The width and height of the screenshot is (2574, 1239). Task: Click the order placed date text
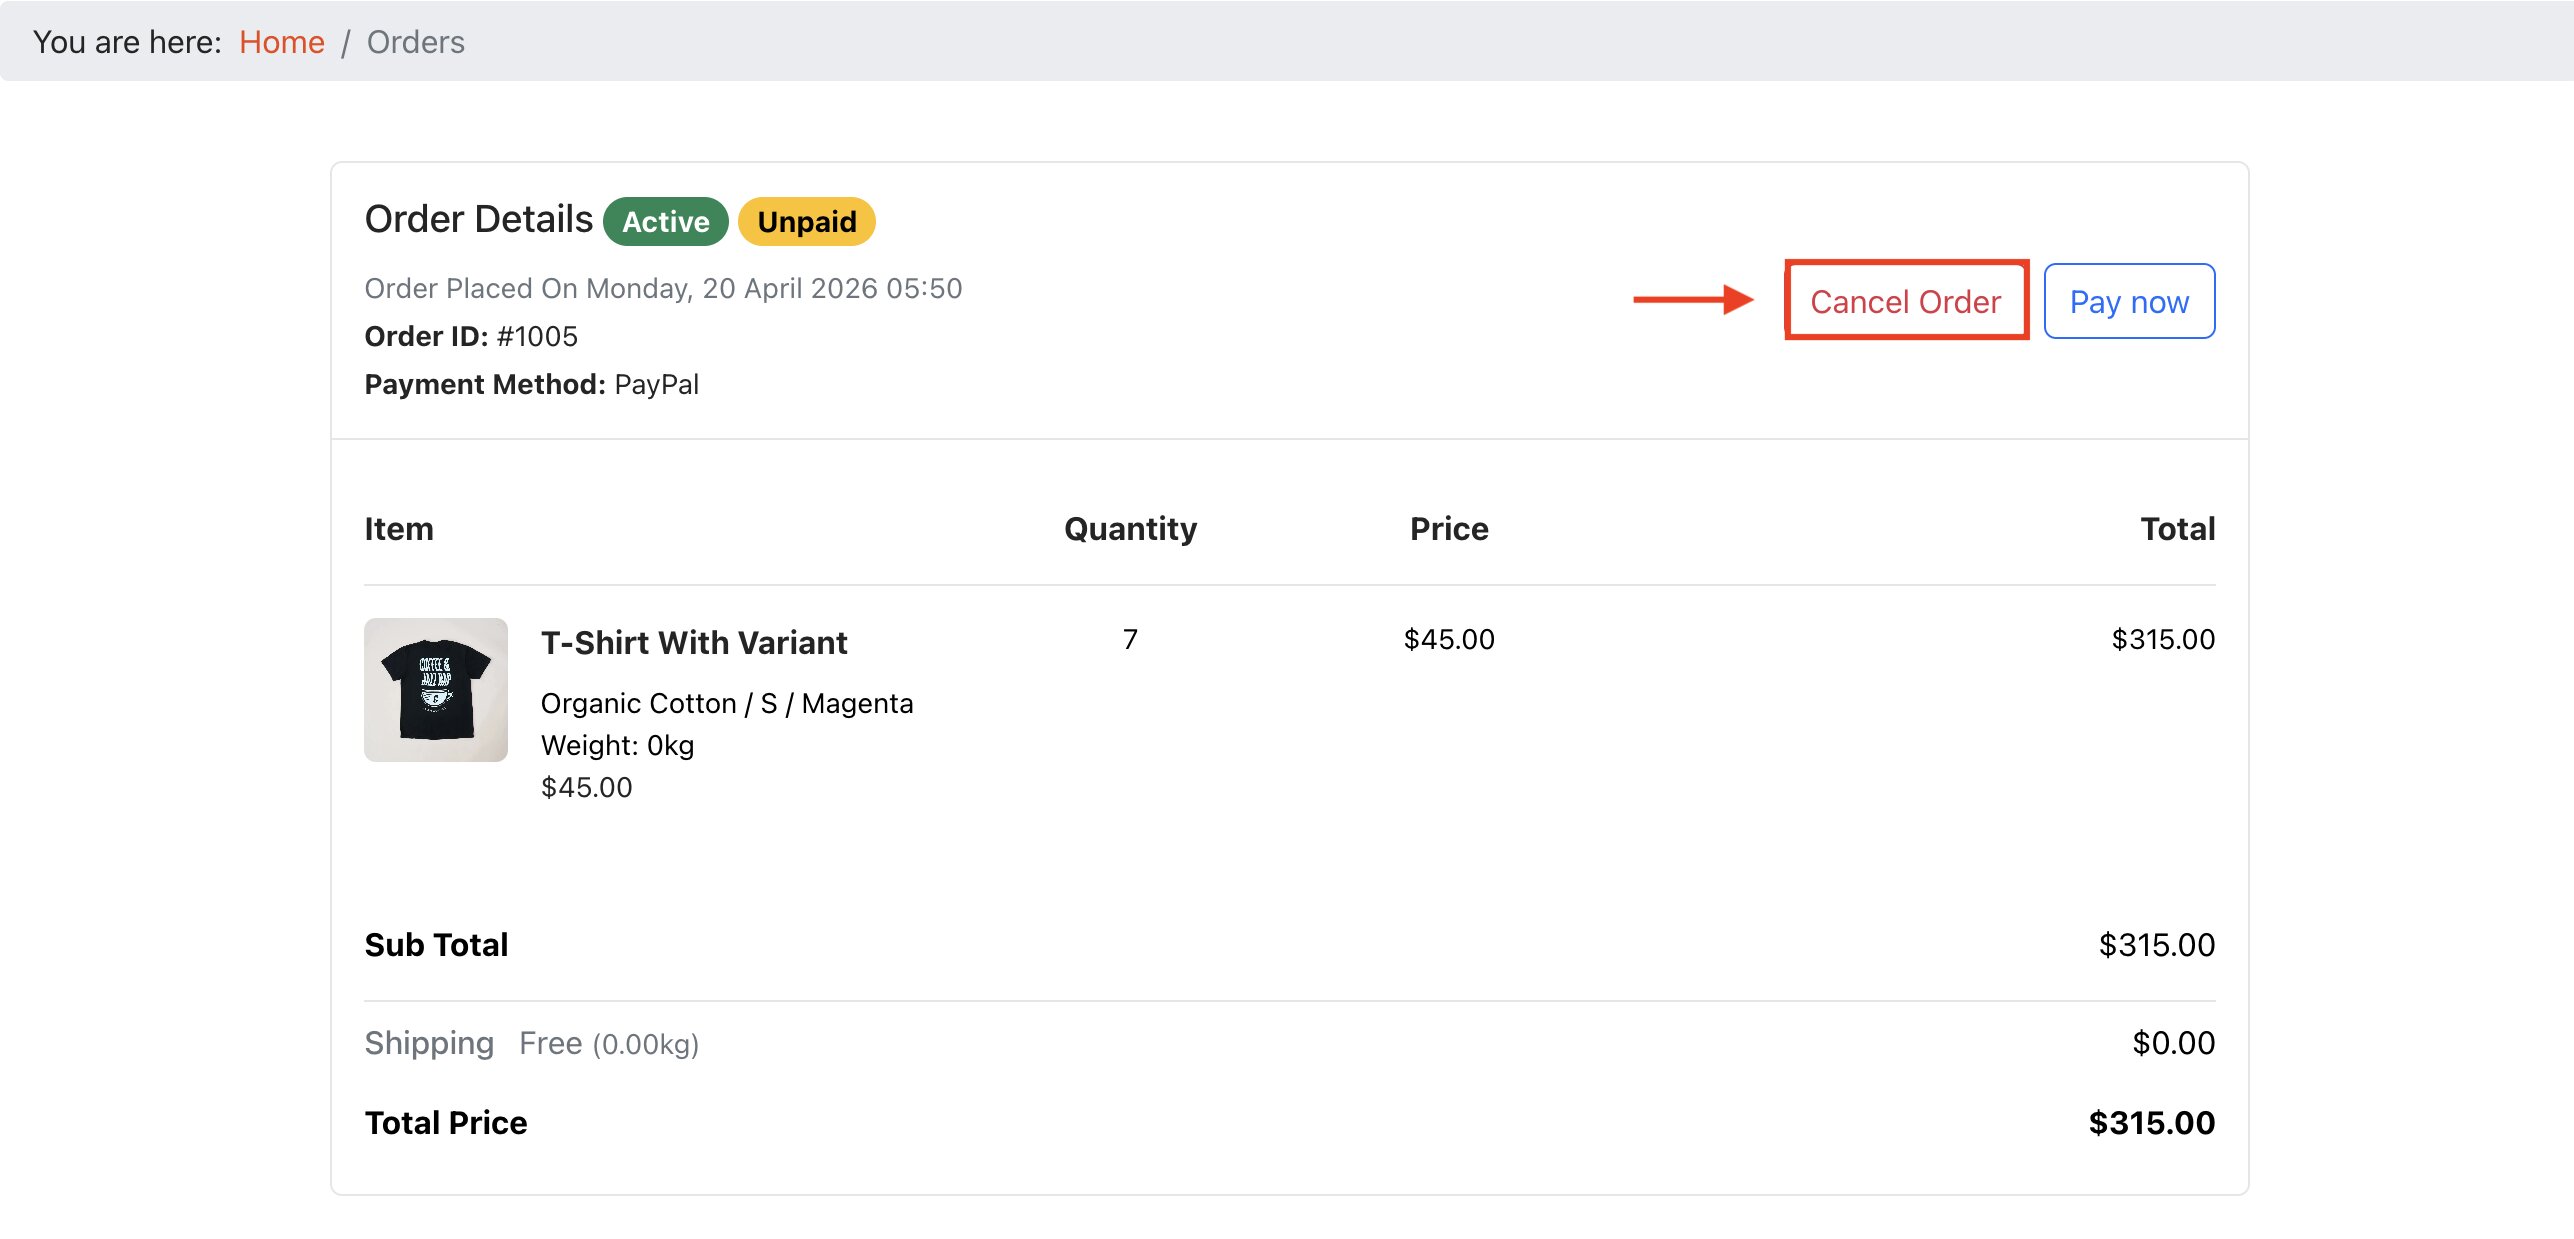pos(662,288)
